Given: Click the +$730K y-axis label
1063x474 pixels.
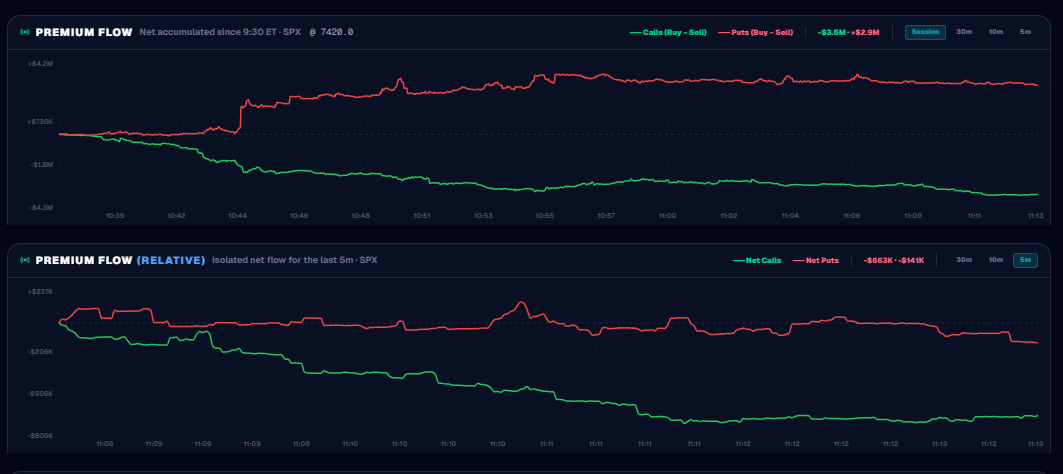Looking at the screenshot, I should click(41, 121).
